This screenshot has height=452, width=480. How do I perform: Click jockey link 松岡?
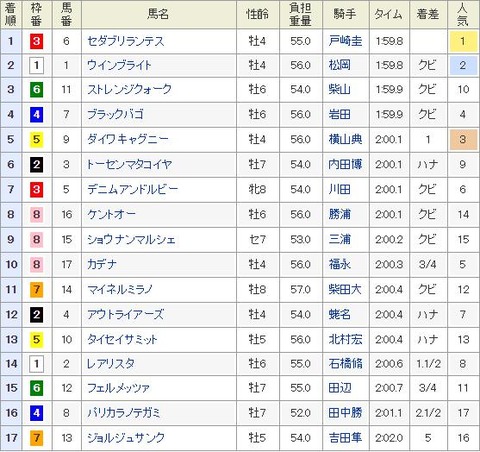(339, 65)
